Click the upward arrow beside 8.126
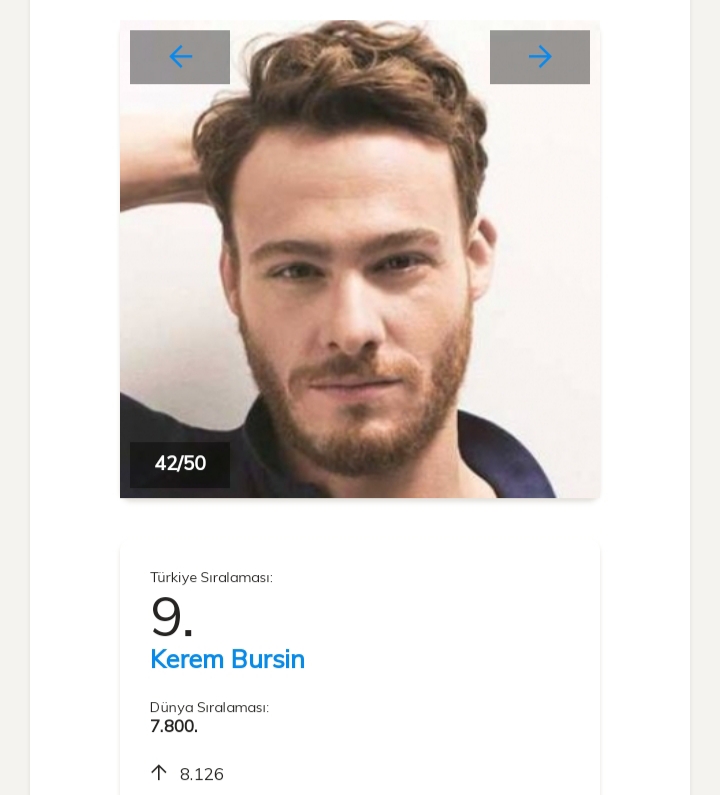The height and width of the screenshot is (795, 720). tap(159, 773)
